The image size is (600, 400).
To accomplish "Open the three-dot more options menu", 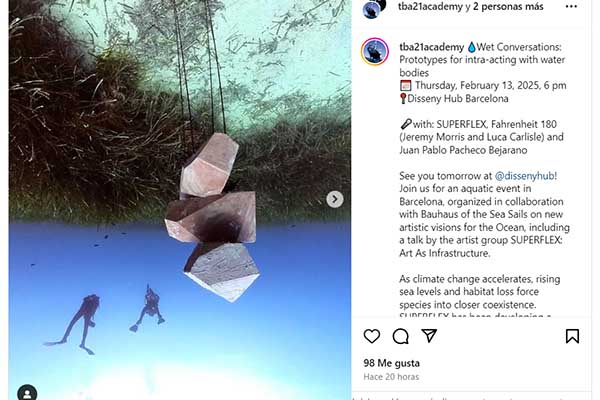I will 571,7.
